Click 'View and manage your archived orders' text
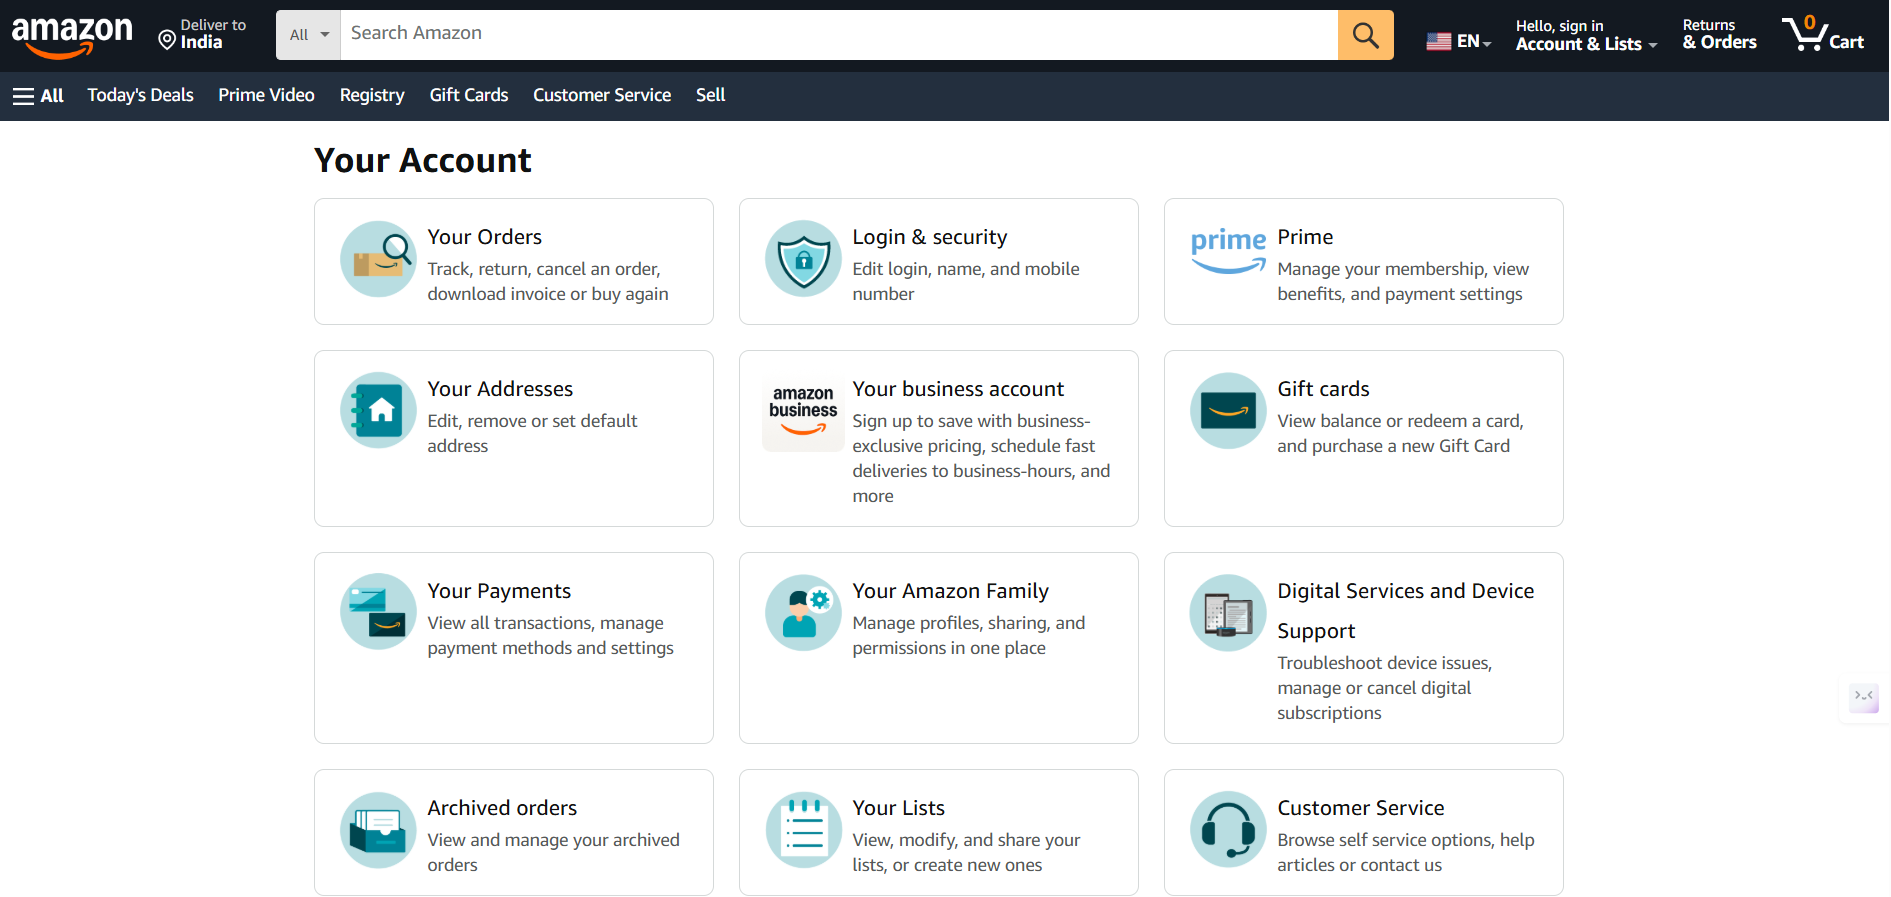The image size is (1891, 897). tap(553, 853)
